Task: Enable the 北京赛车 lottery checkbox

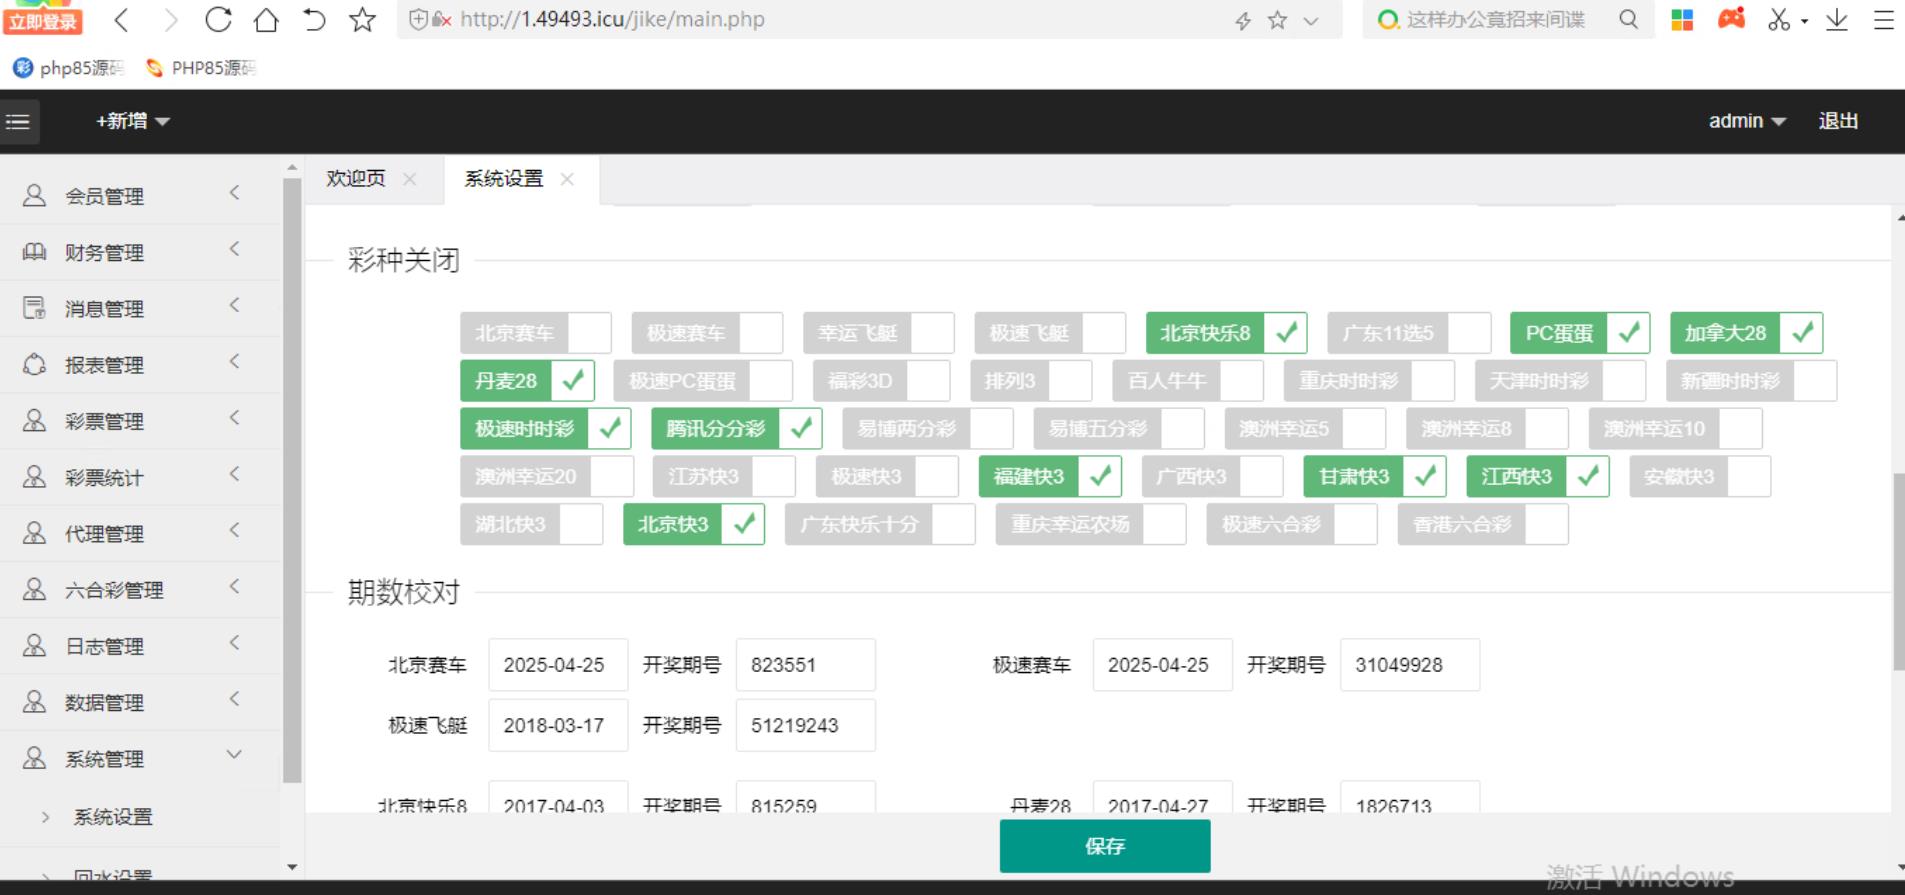Action: [x=589, y=333]
